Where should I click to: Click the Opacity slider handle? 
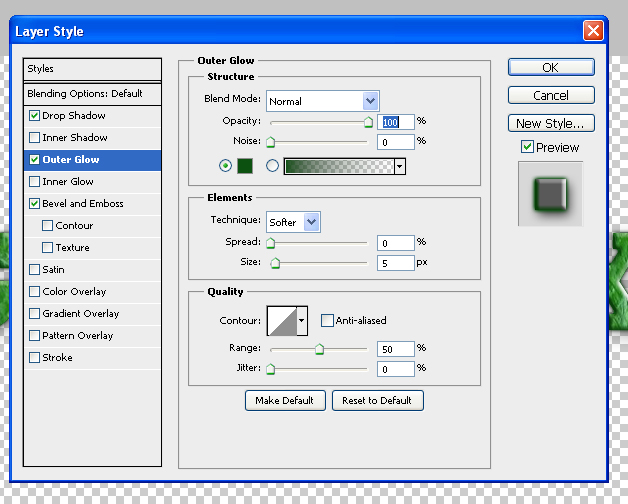click(368, 123)
